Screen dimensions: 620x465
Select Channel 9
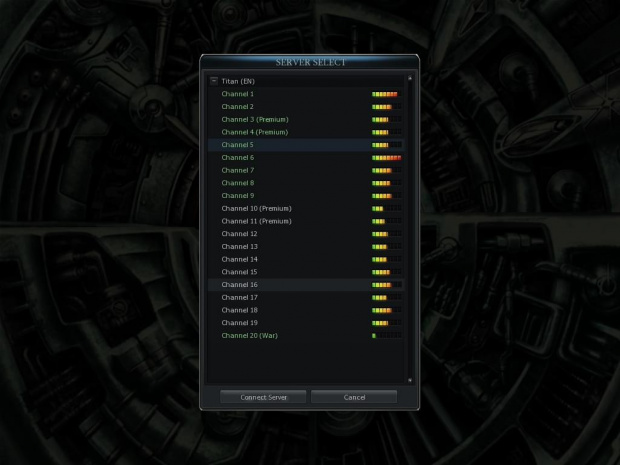tap(306, 196)
